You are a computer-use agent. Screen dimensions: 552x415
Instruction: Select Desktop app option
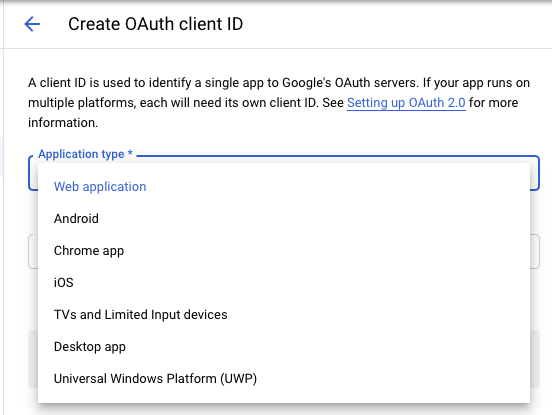tap(284, 347)
